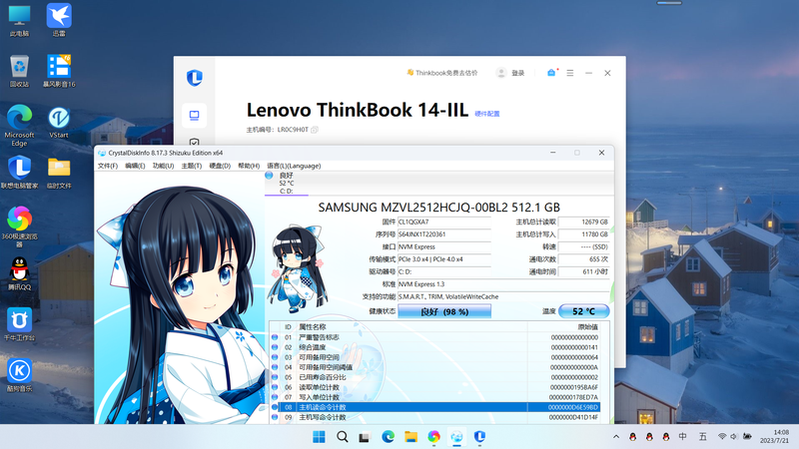The width and height of the screenshot is (799, 449).
Task: Click the 传输模式 PCIe field
Action: click(444, 259)
